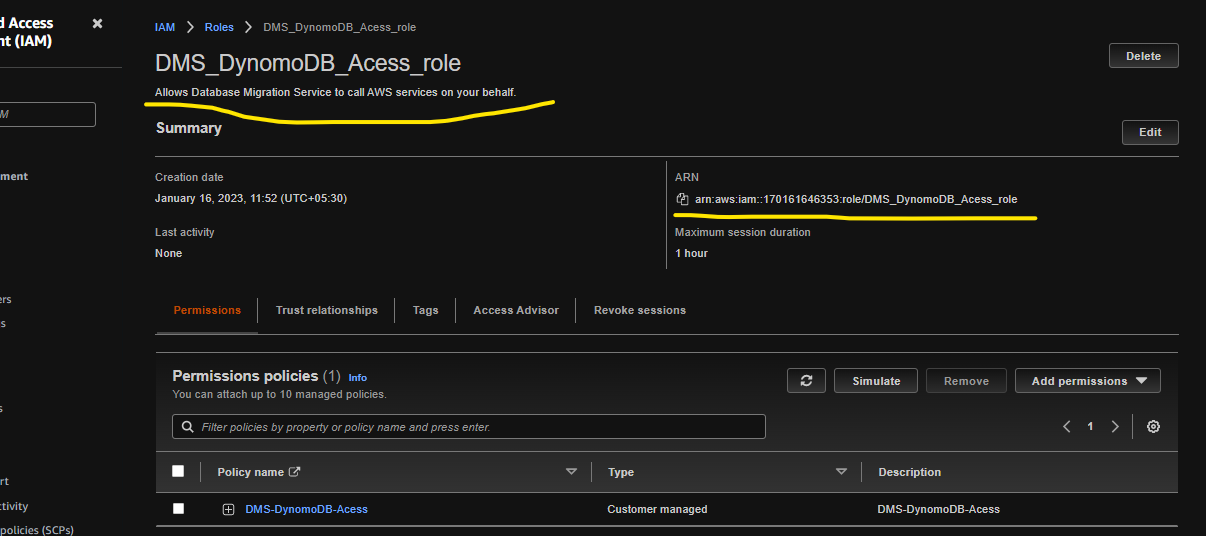This screenshot has width=1206, height=536.
Task: Click the '1 hour' session duration value
Action: click(x=691, y=253)
